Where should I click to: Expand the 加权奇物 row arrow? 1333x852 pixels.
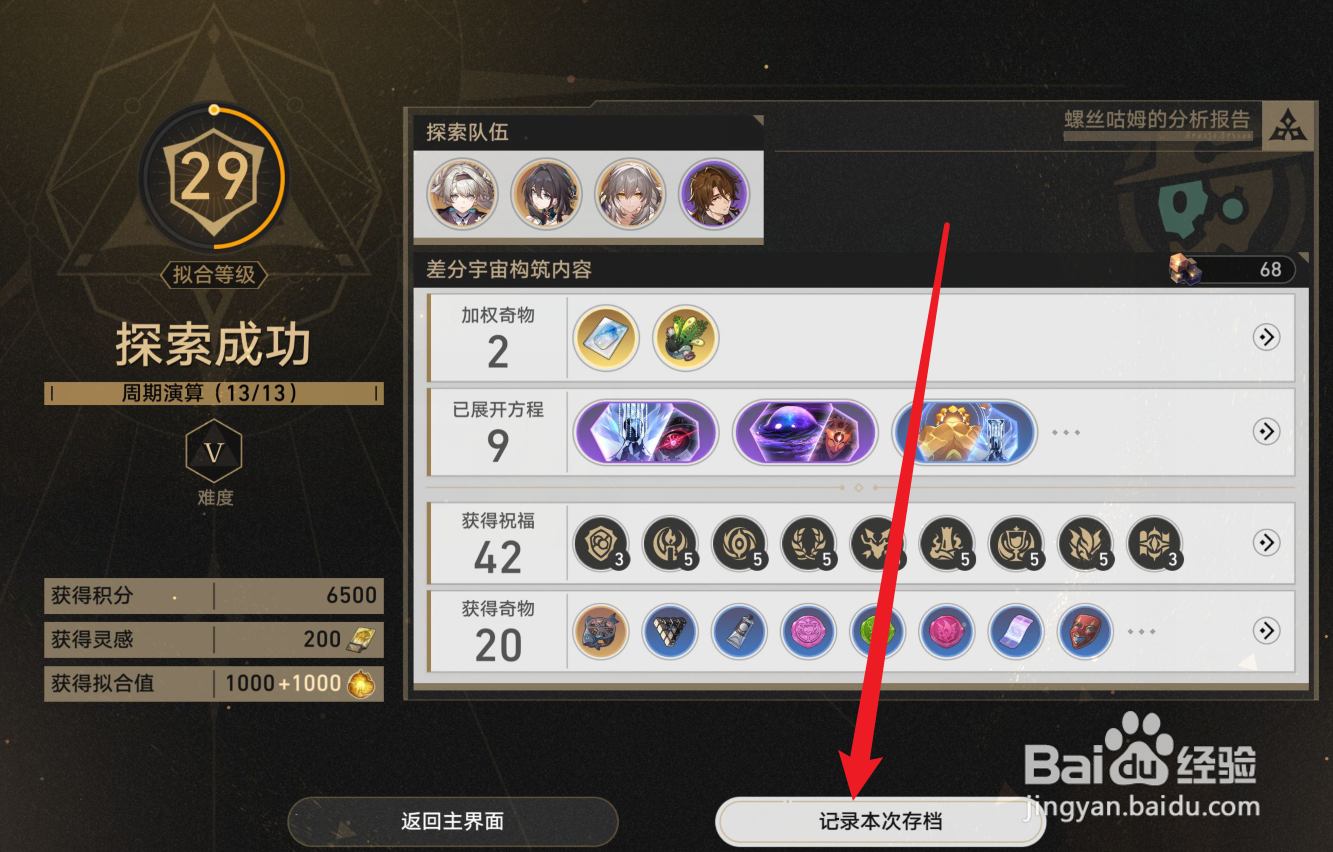[x=1266, y=338]
